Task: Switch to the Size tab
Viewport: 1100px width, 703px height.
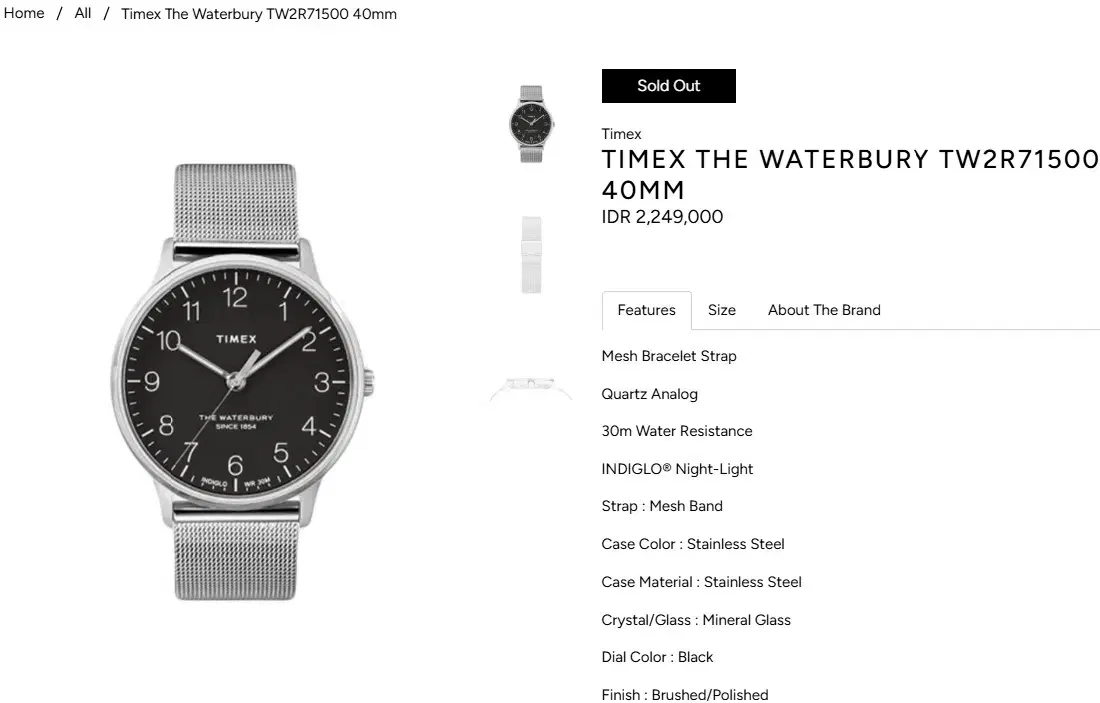Action: click(722, 310)
